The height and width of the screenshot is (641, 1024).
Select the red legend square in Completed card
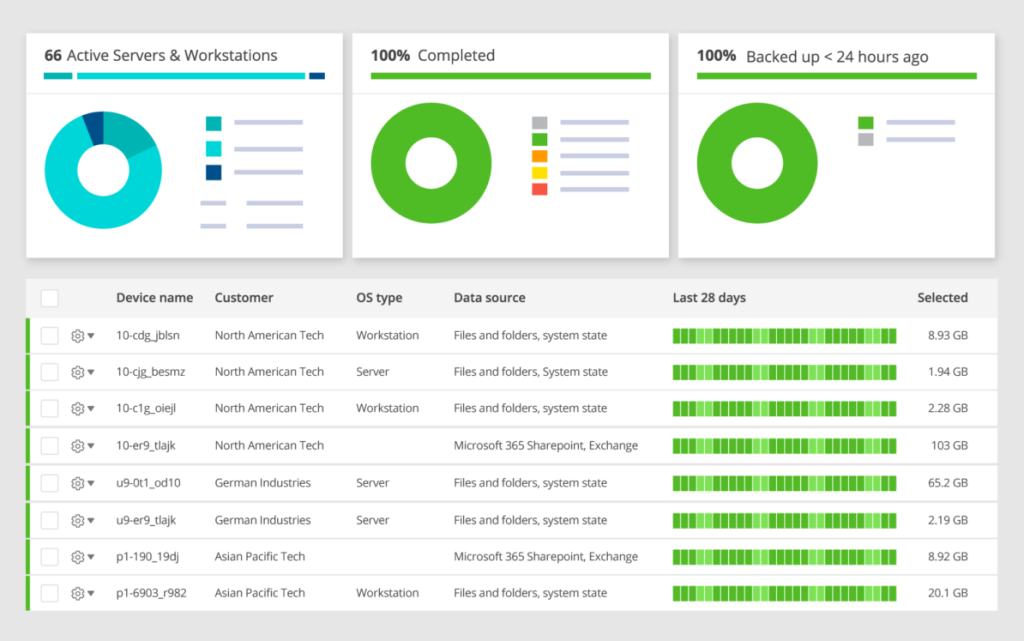[539, 189]
